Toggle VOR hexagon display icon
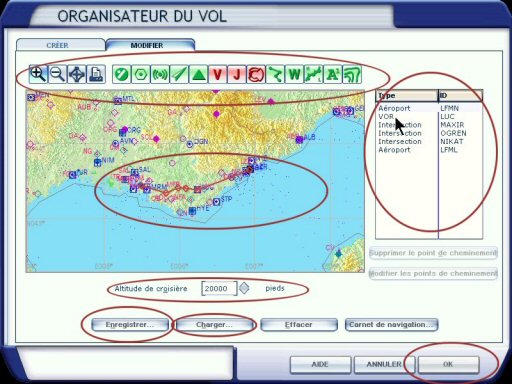 coord(141,74)
